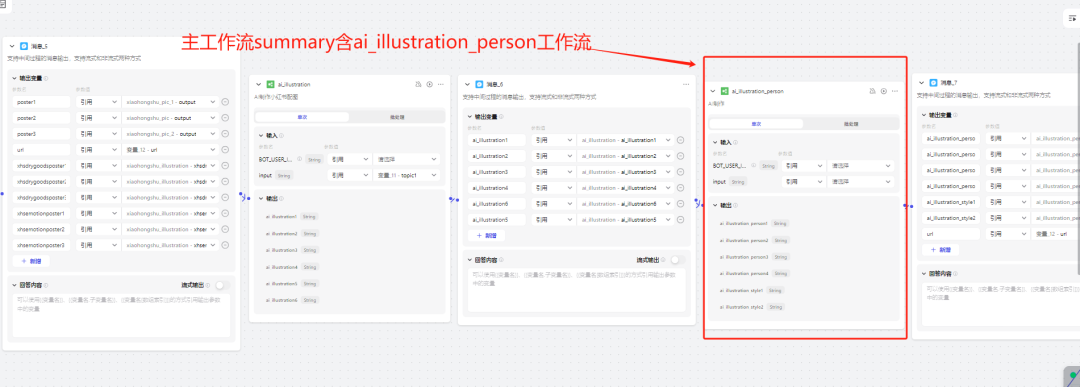Collapse 回答内容 section in 消息_5
The width and height of the screenshot is (1080, 387).
(14, 285)
